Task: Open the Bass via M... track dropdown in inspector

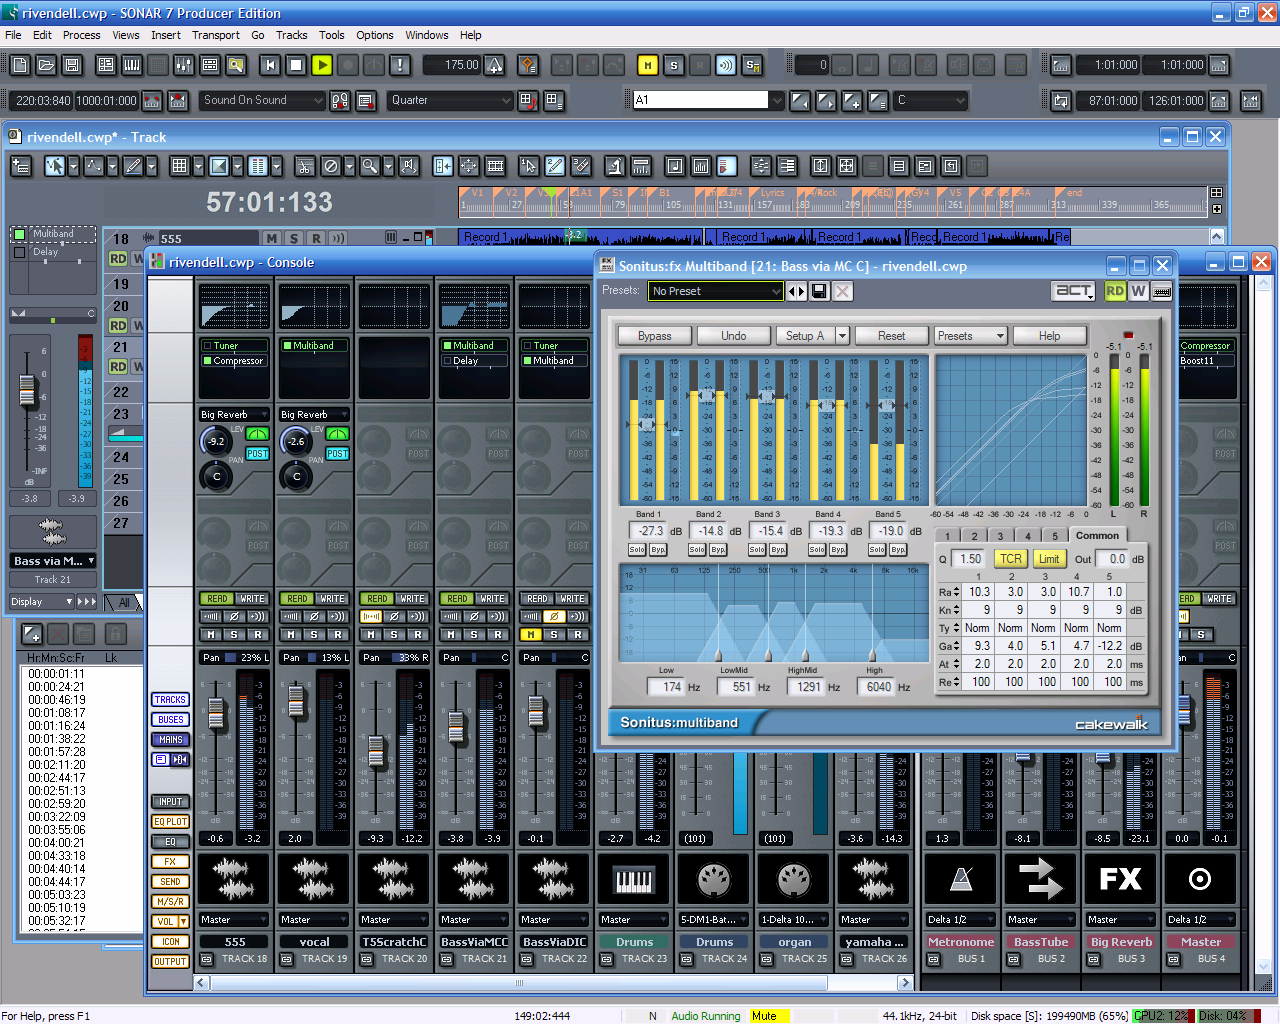Action: click(x=53, y=561)
